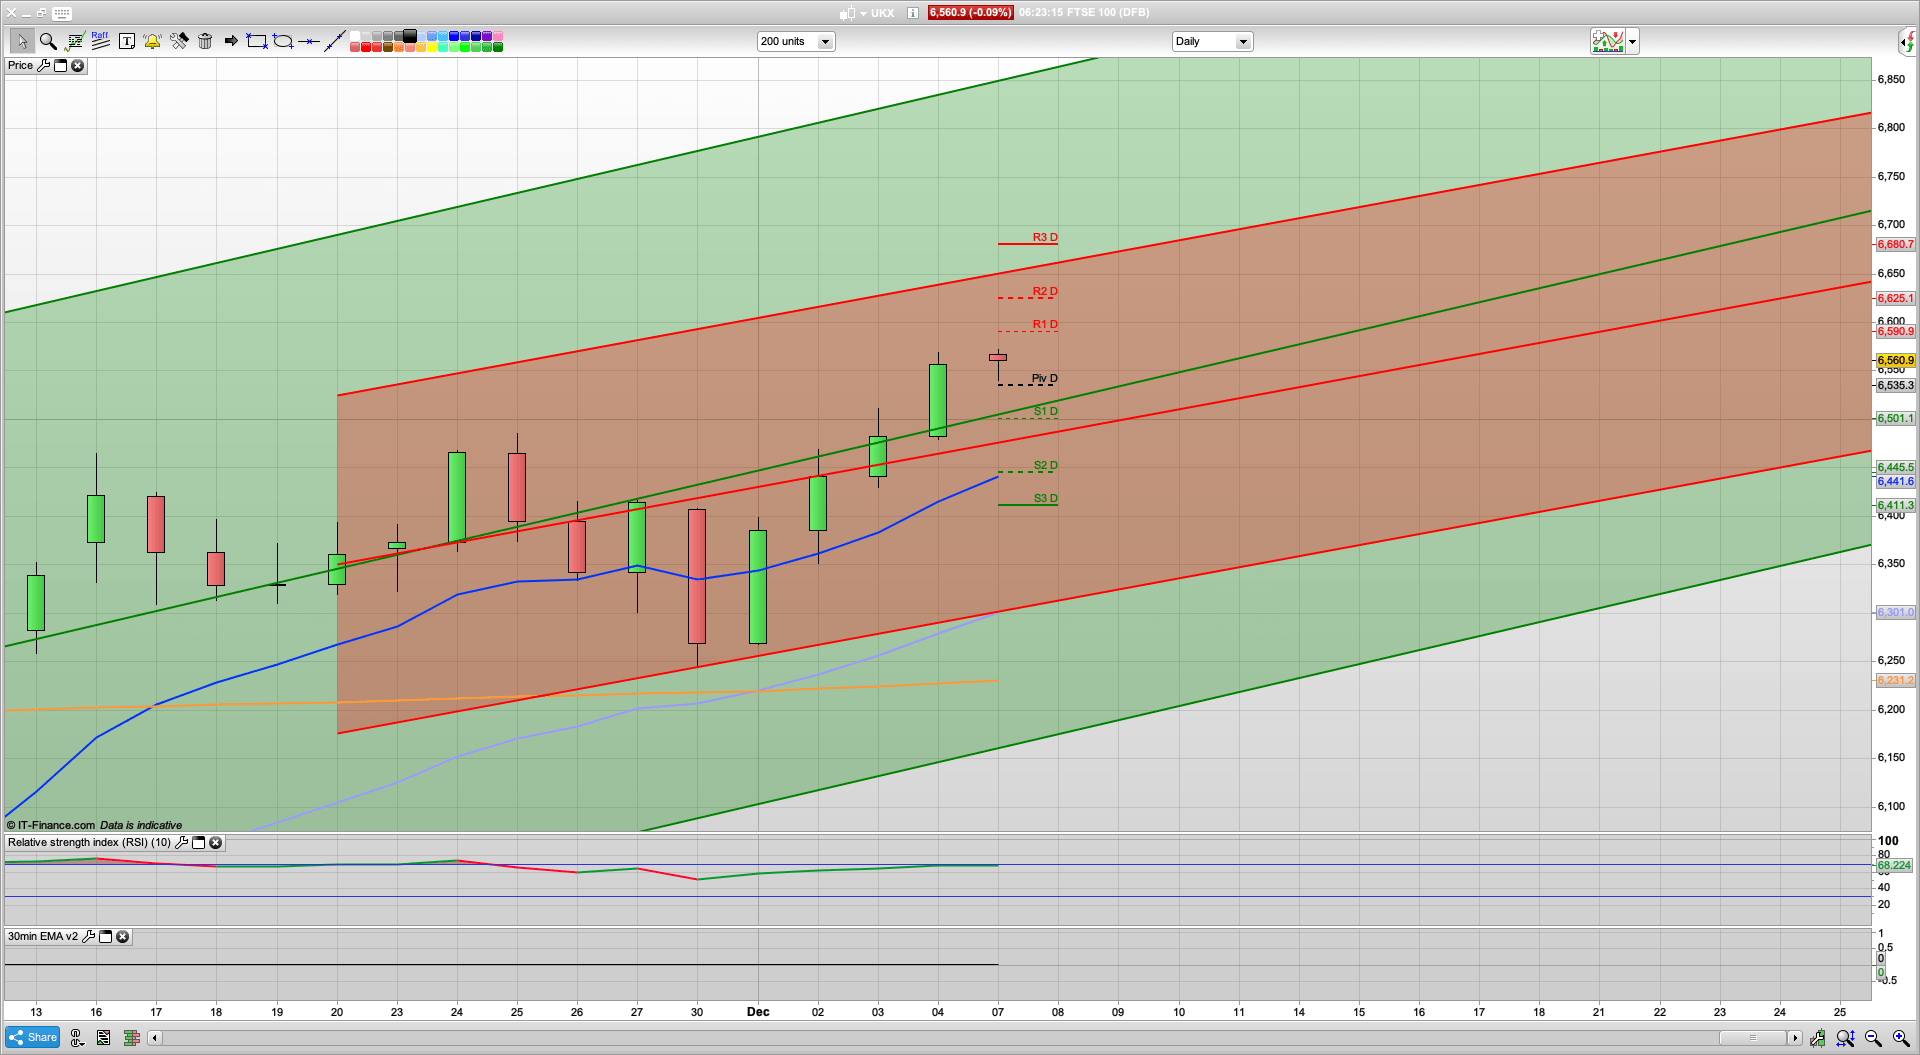The height and width of the screenshot is (1055, 1920).
Task: Select the rectangle drawing tool
Action: [x=256, y=41]
